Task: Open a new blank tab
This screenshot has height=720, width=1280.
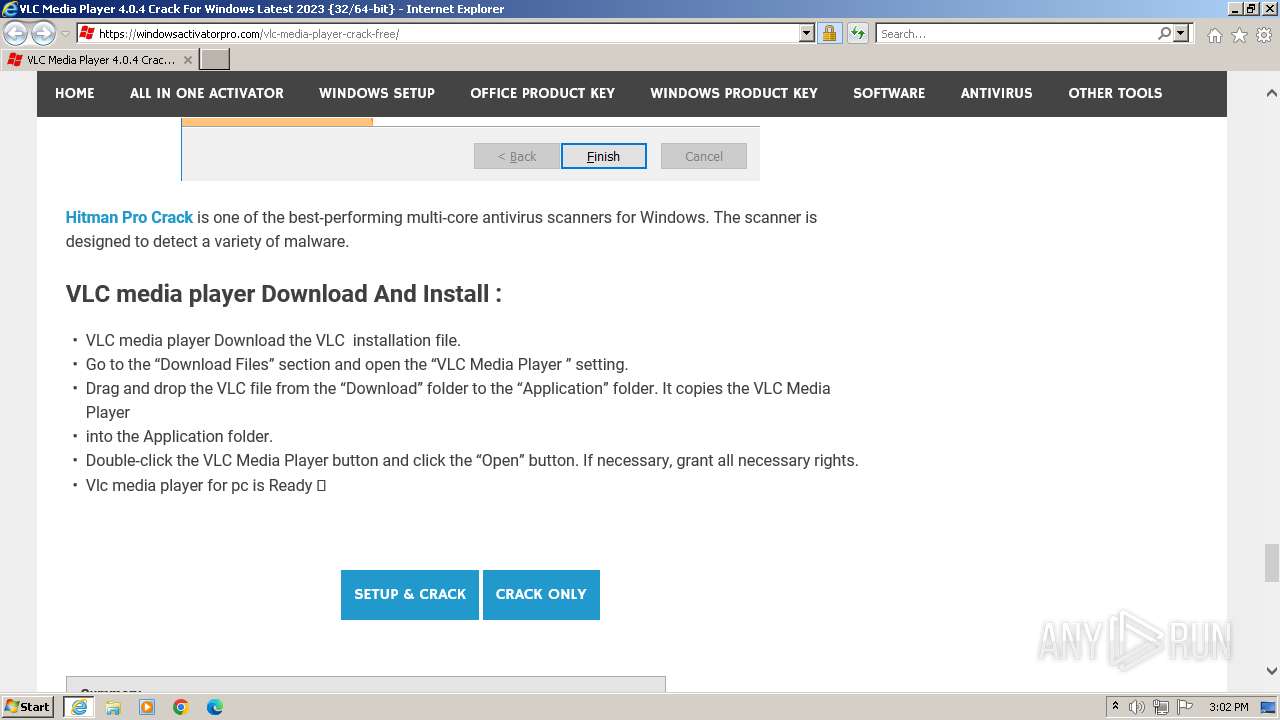Action: pos(215,60)
